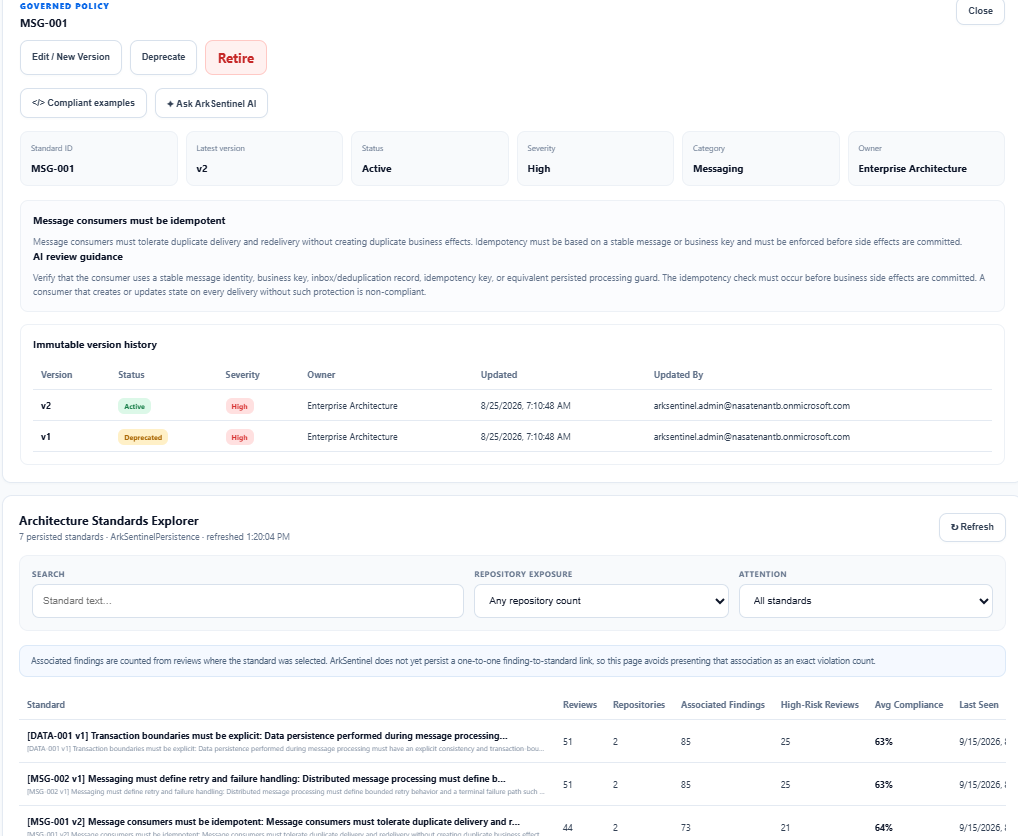Click the red Retire button
The width and height of the screenshot is (1018, 836).
coord(236,58)
